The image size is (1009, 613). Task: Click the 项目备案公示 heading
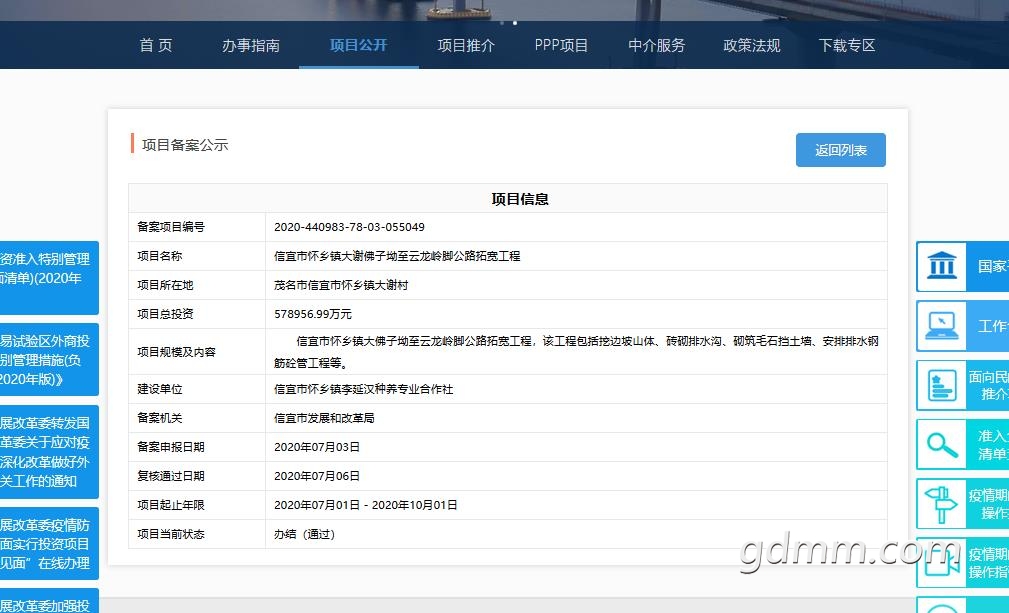[185, 145]
